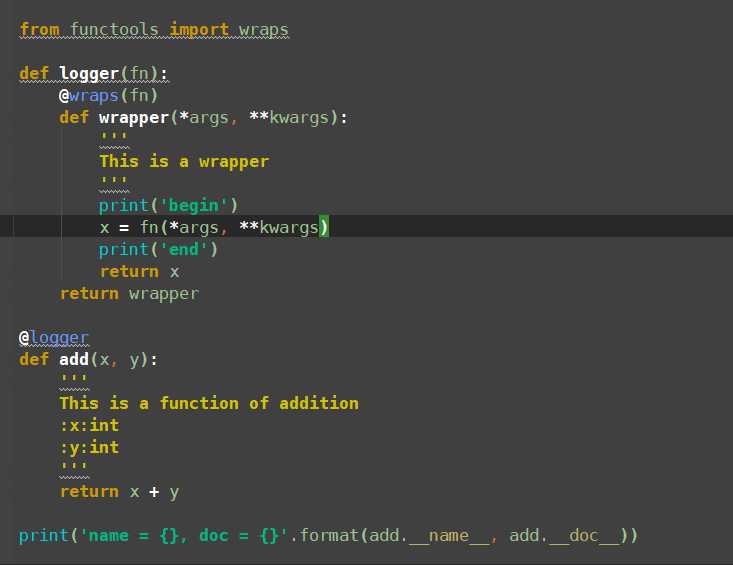733x565 pixels.
Task: Click the '@wraps(fn)' decorator
Action: tap(108, 95)
